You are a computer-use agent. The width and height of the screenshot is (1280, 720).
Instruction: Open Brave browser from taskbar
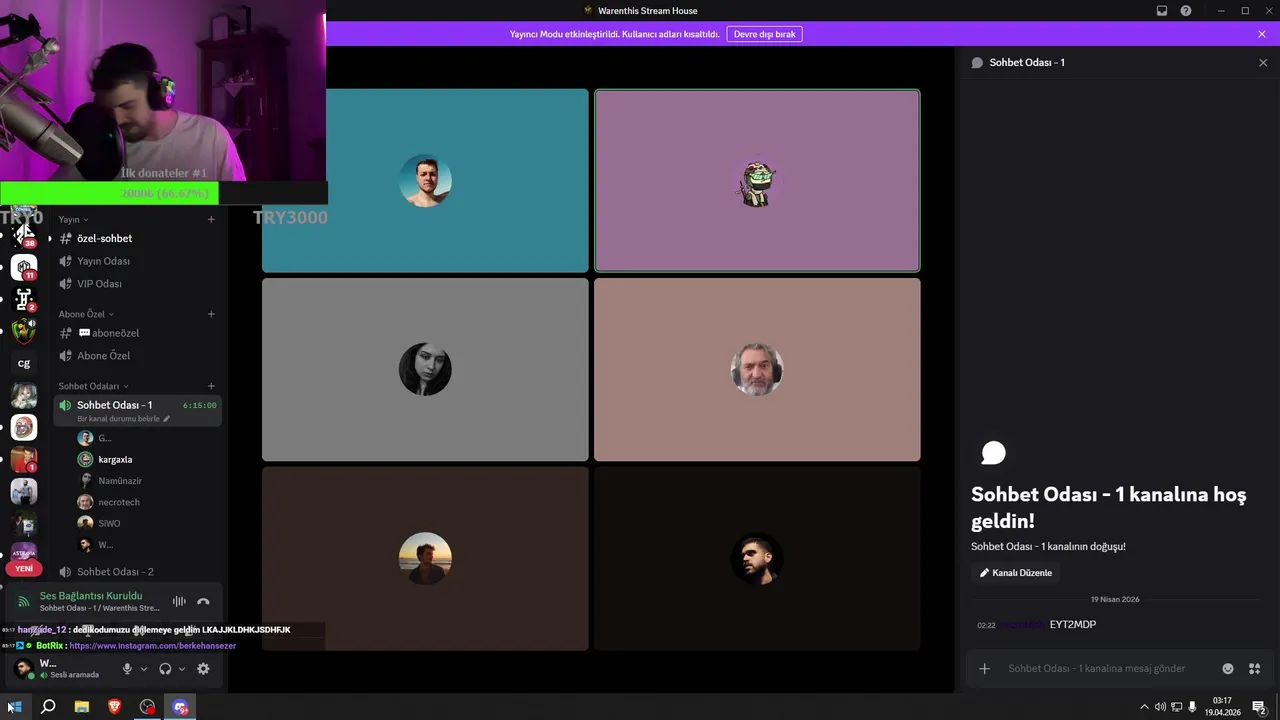point(114,707)
